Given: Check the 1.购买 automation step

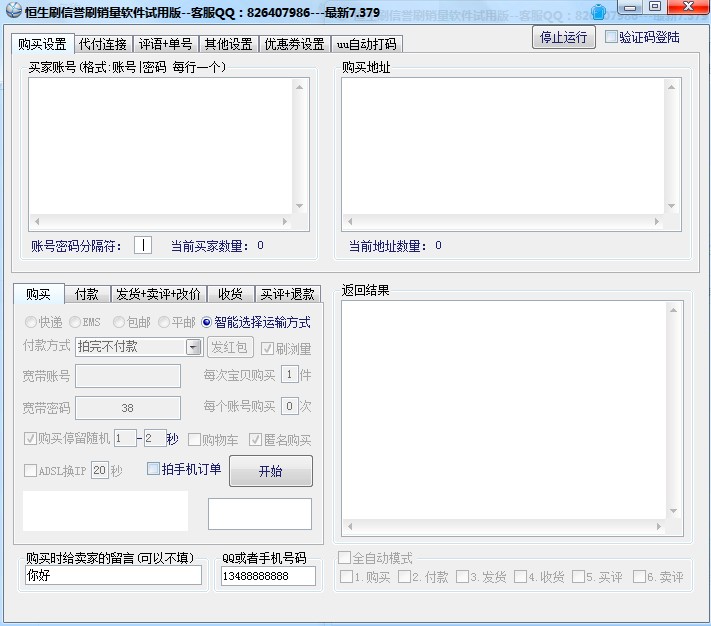Looking at the screenshot, I should pyautogui.click(x=346, y=576).
